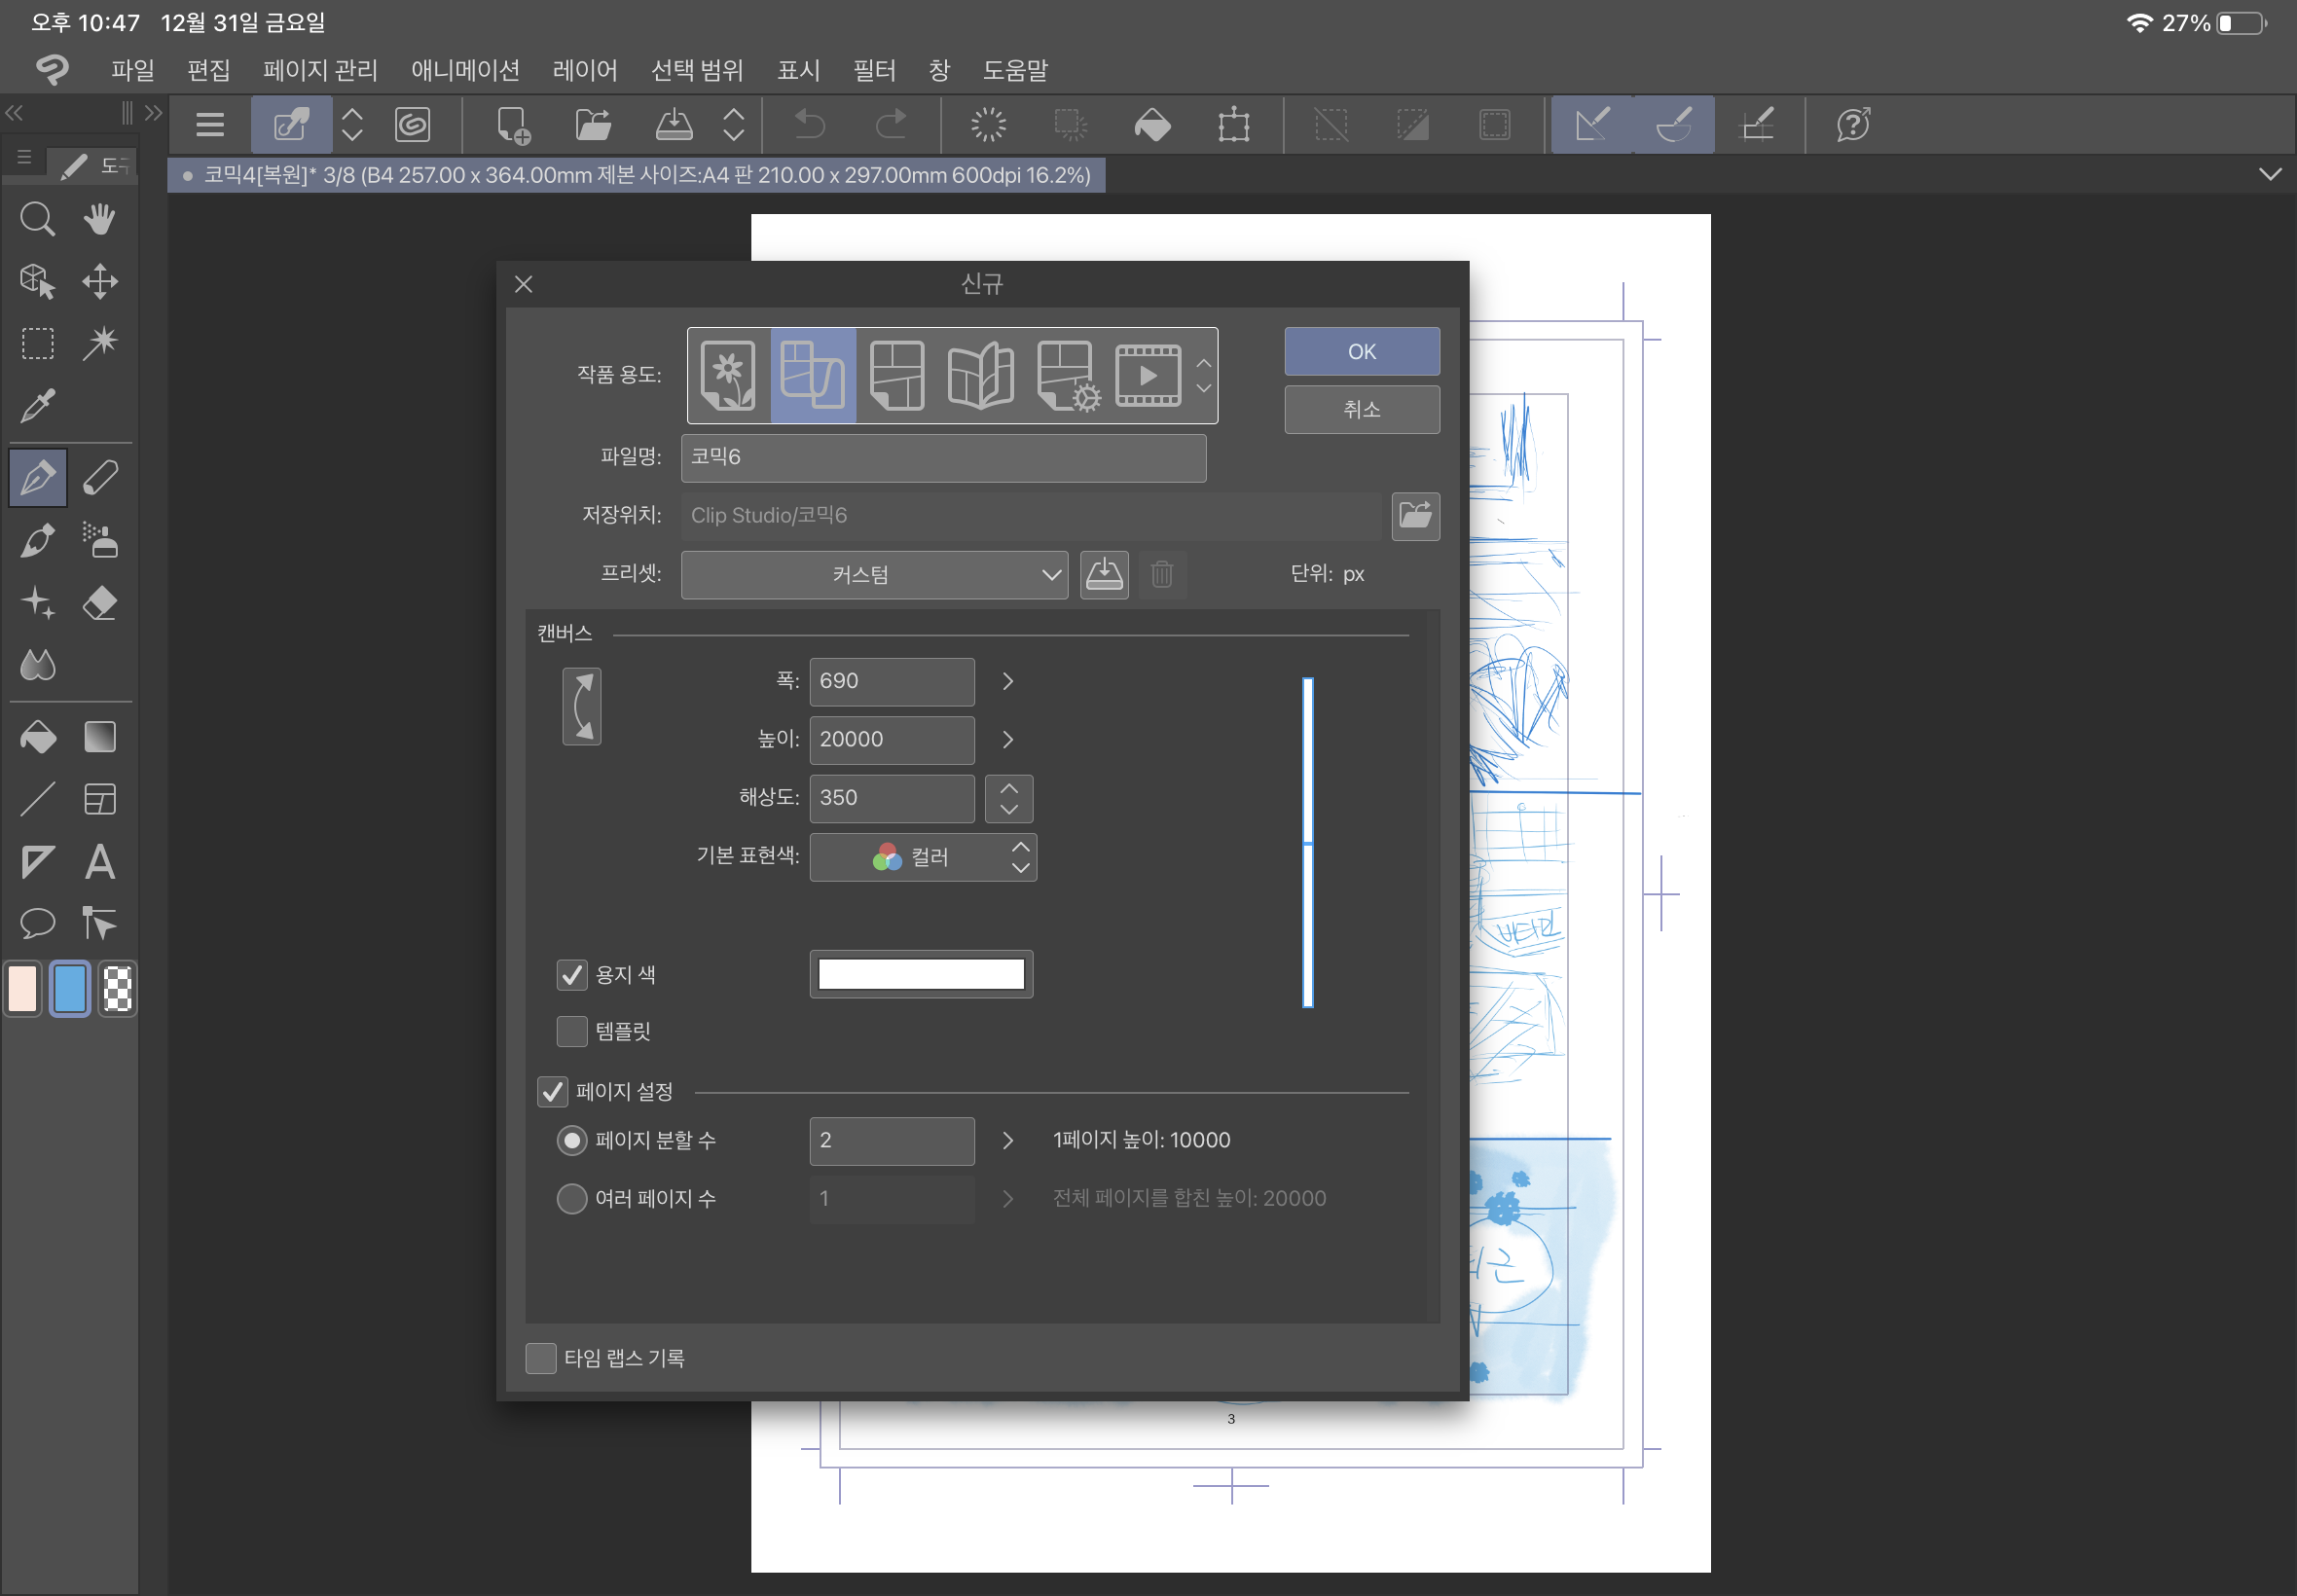
Task: Open the 프리셋 커스텀 preset dropdown
Action: tap(874, 575)
